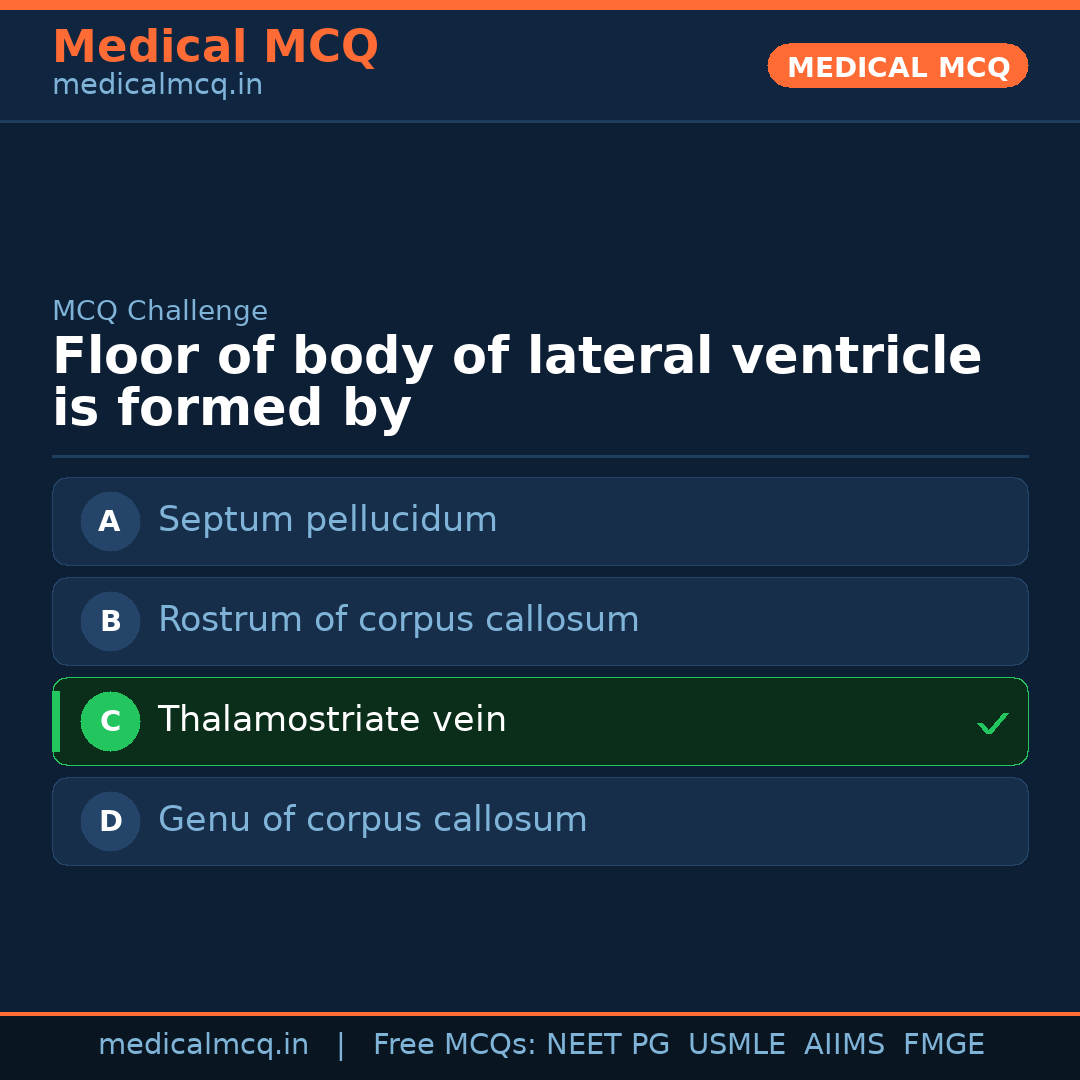Open the medicalmcq.in footer link
Screen dimensions: 1080x1080
click(203, 1043)
